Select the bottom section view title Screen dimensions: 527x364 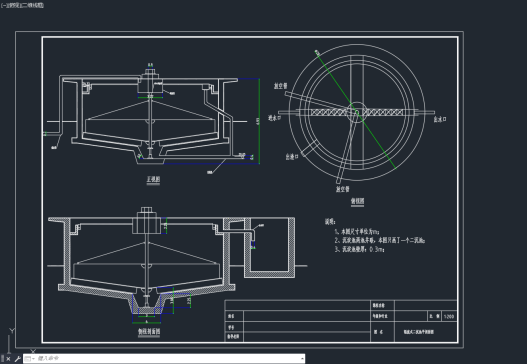click(149, 331)
